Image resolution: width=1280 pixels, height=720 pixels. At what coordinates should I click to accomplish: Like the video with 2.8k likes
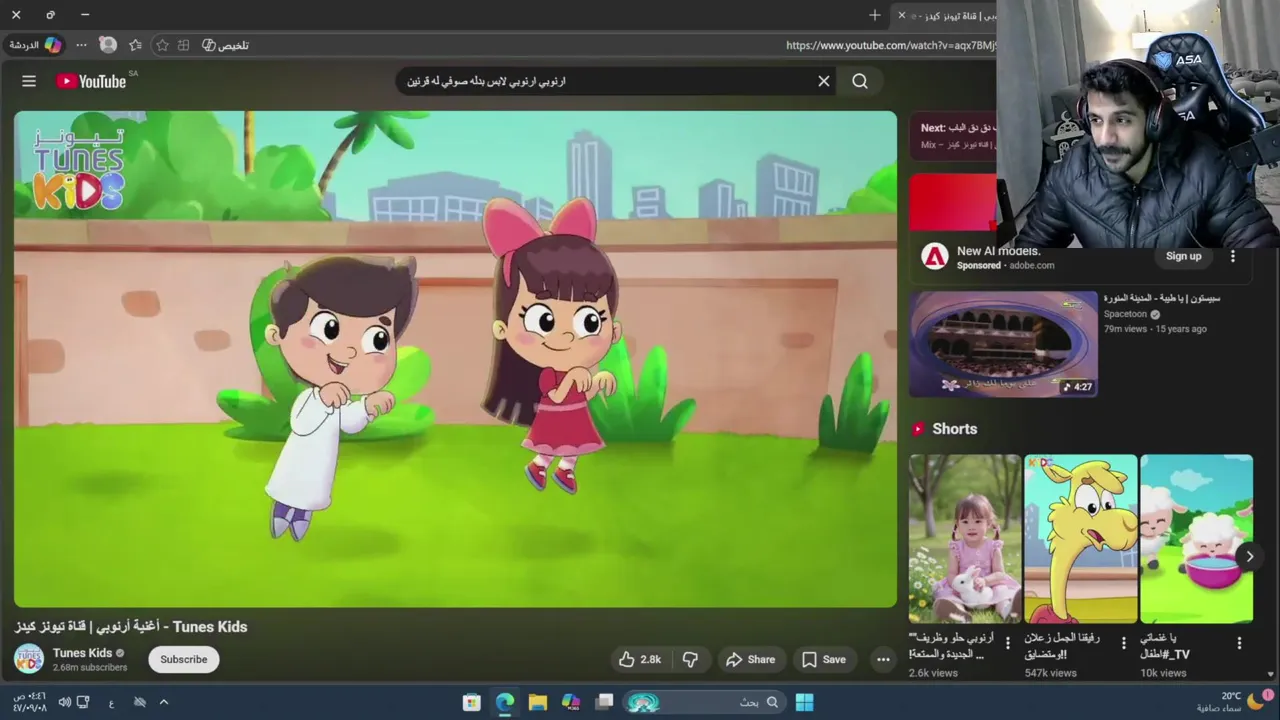click(639, 659)
